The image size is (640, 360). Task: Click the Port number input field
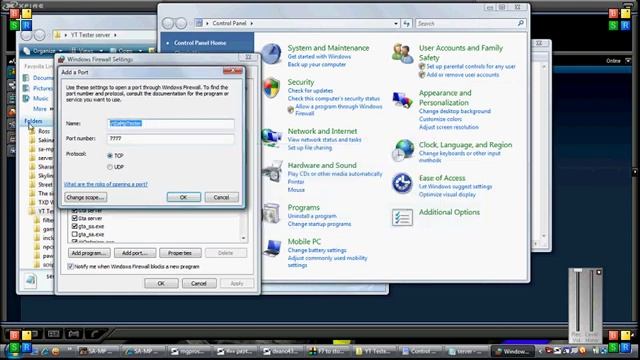tap(171, 139)
